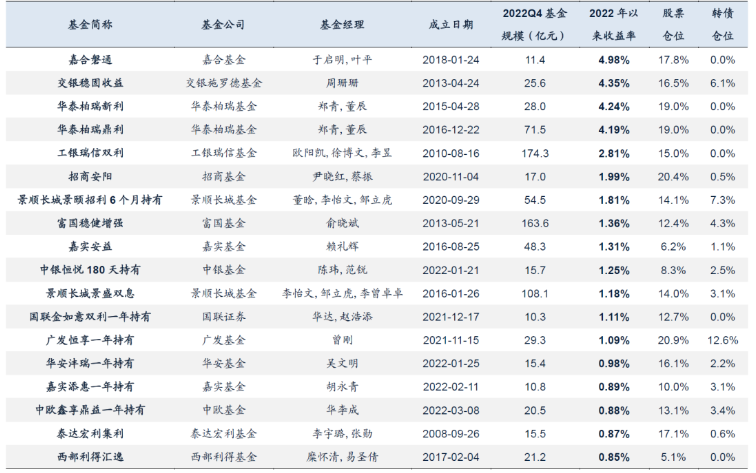Click fund size value 163.6

[535, 223]
